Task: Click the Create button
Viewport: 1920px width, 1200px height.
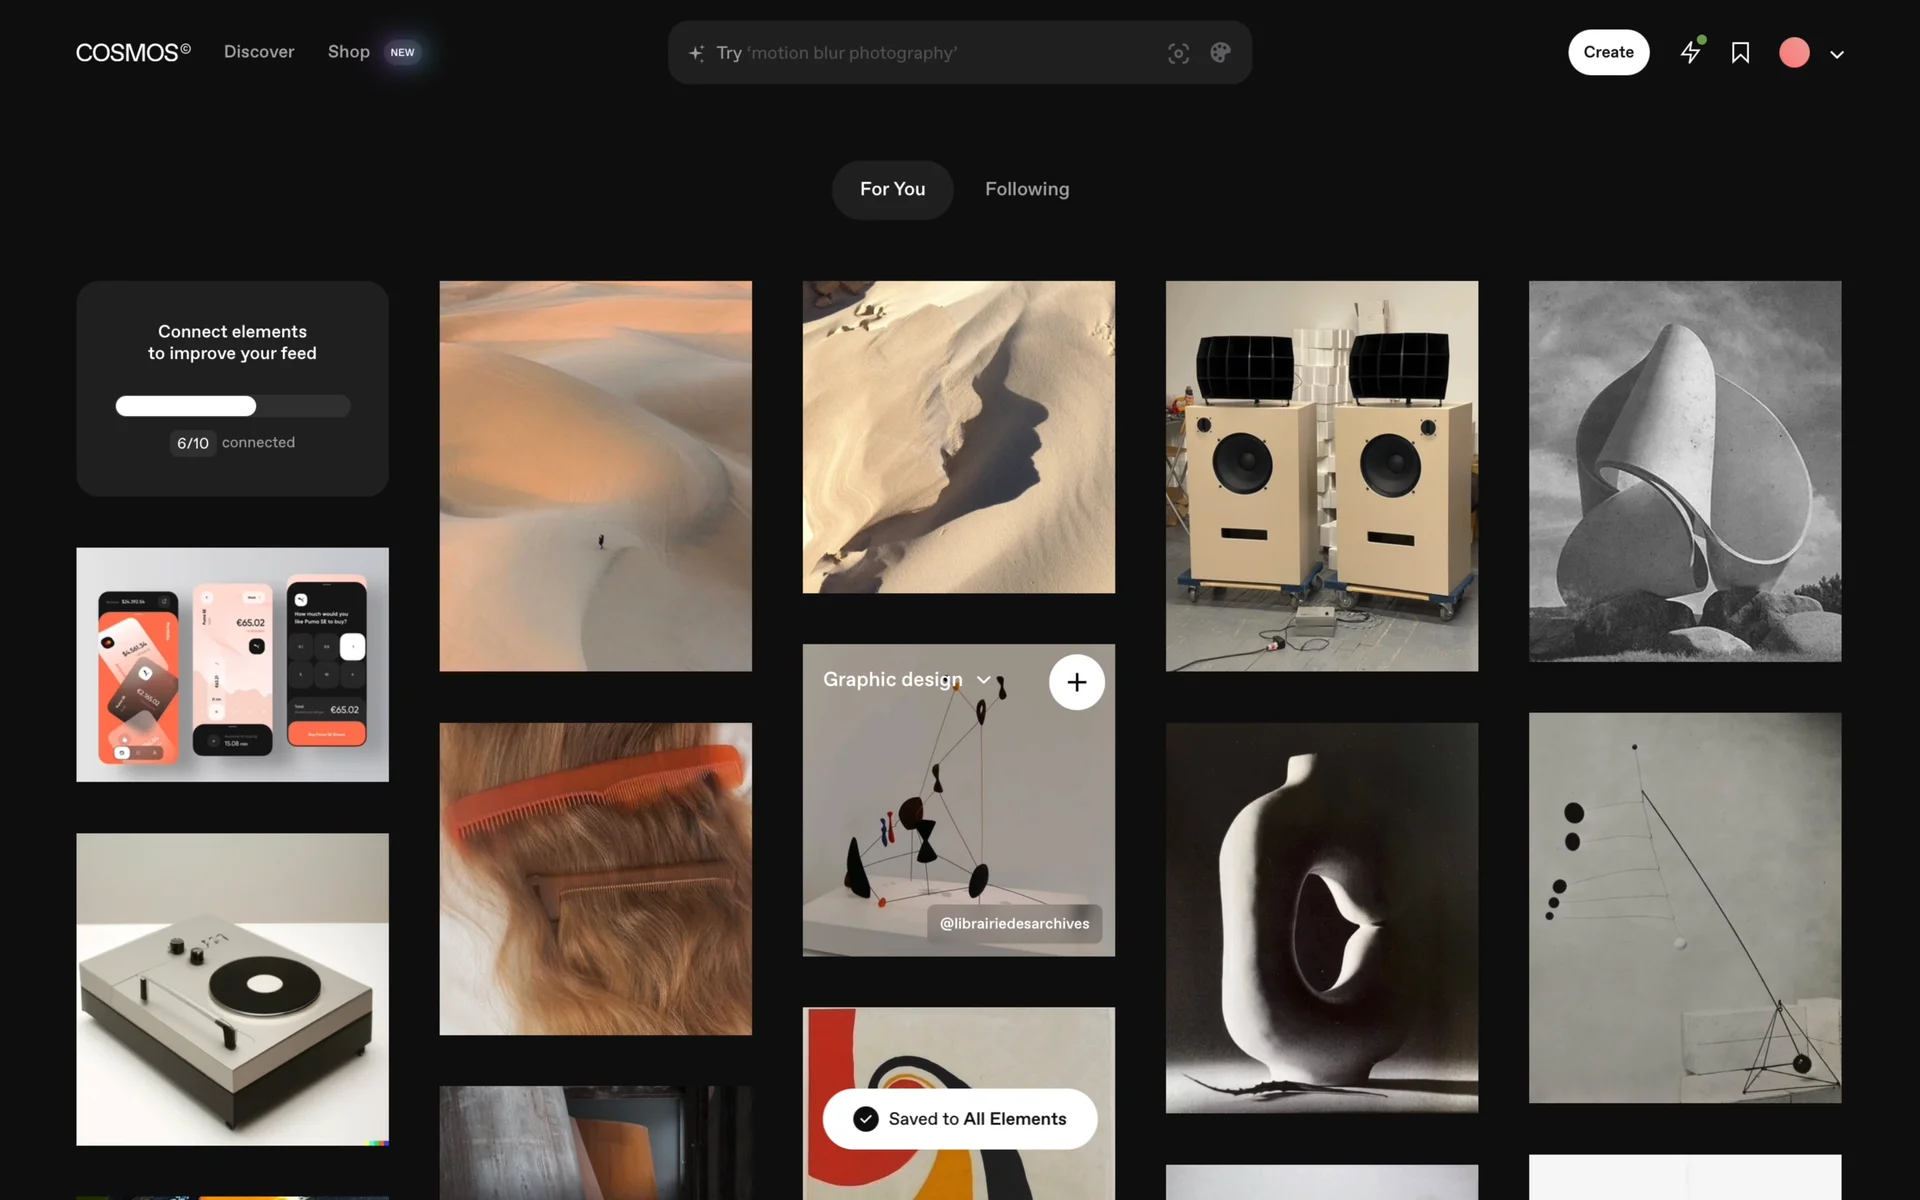Action: coord(1608,52)
